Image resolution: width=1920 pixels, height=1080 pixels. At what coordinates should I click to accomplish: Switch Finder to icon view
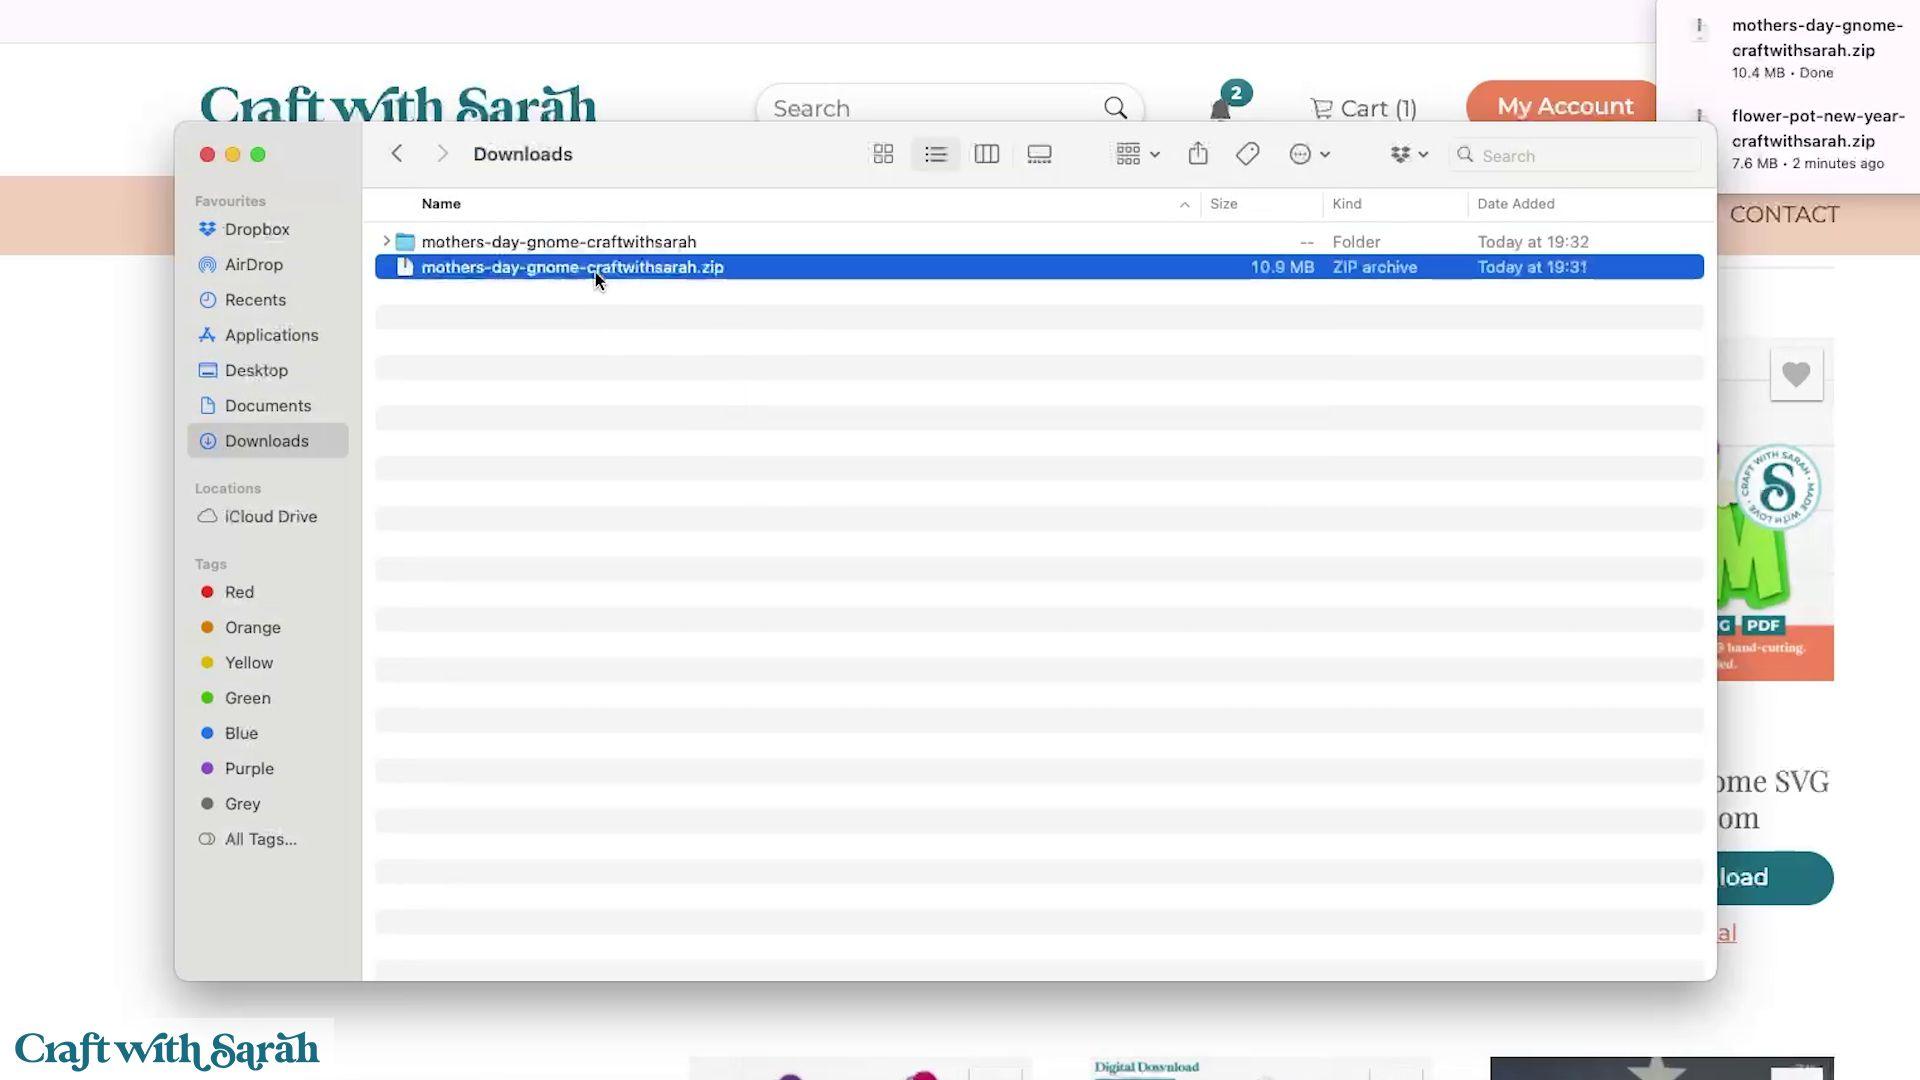[x=883, y=154]
